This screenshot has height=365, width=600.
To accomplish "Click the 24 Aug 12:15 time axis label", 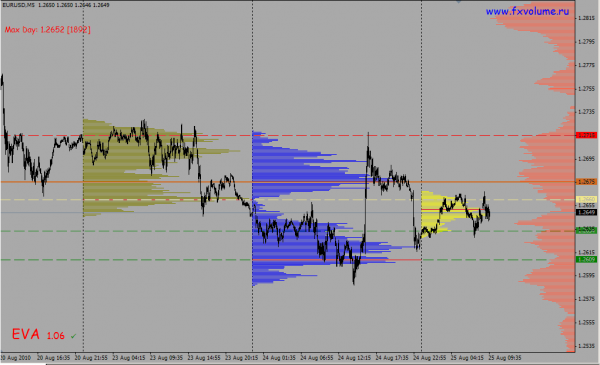I will coord(354,358).
